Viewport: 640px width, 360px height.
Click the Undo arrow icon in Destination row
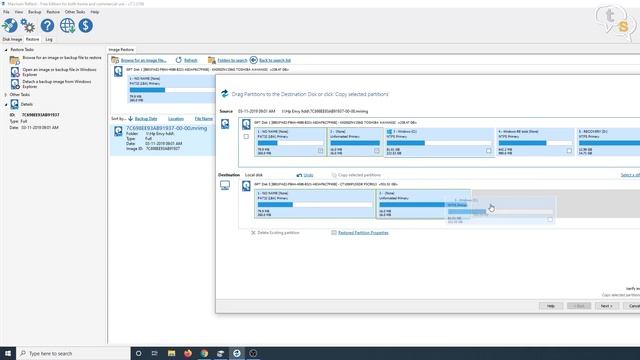pos(299,175)
